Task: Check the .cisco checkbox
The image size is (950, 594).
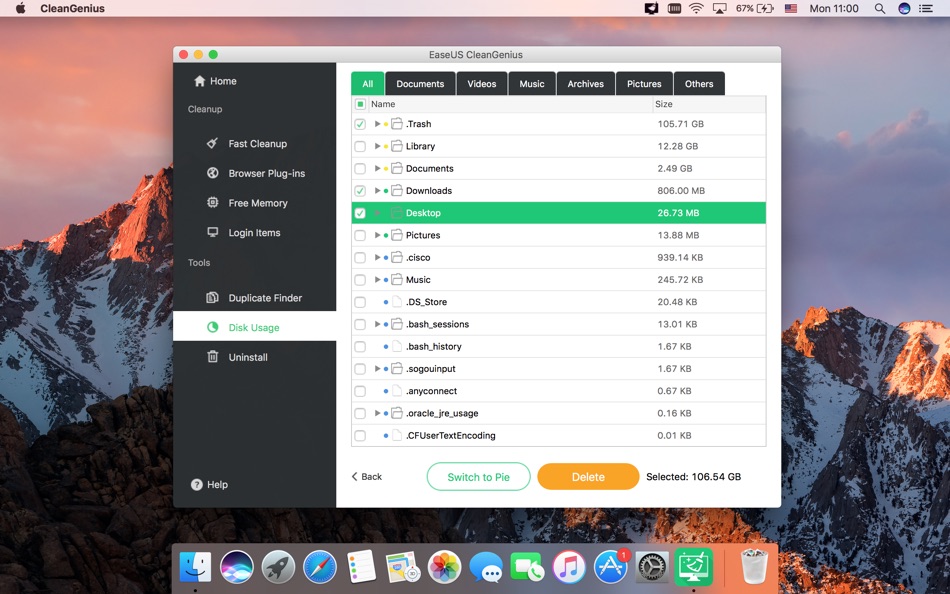Action: (360, 258)
